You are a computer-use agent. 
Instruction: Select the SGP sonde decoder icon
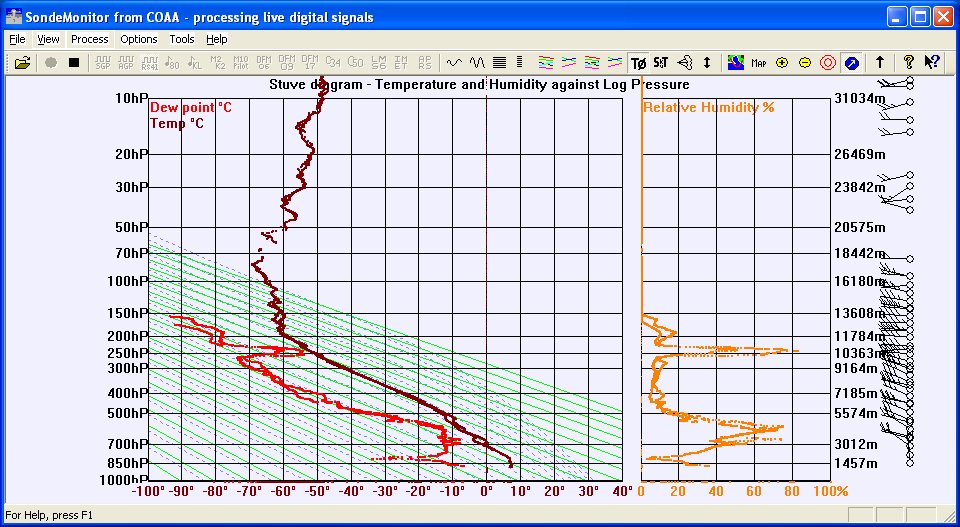click(x=103, y=62)
